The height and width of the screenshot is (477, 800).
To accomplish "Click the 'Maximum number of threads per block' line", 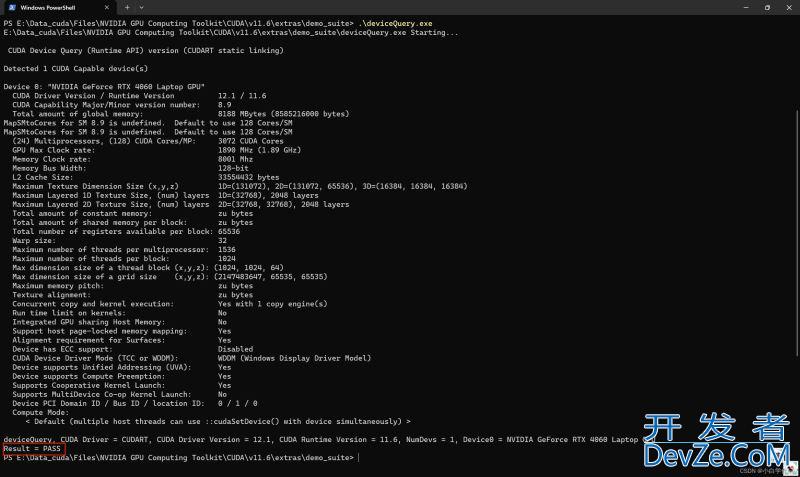I will pyautogui.click(x=124, y=259).
